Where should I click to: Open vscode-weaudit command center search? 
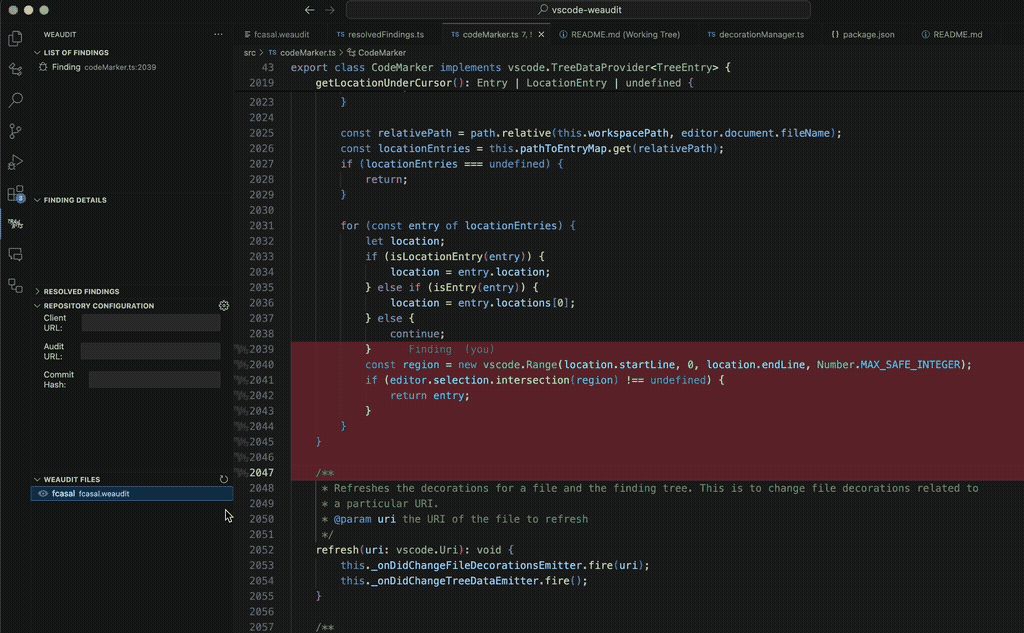pyautogui.click(x=578, y=10)
